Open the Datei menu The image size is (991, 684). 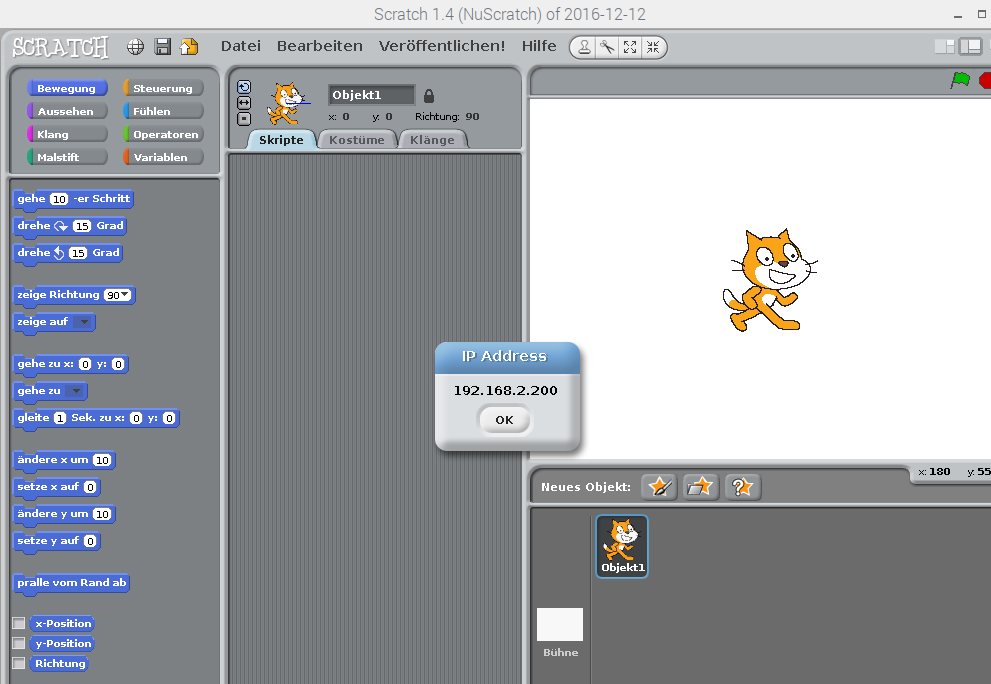(240, 46)
